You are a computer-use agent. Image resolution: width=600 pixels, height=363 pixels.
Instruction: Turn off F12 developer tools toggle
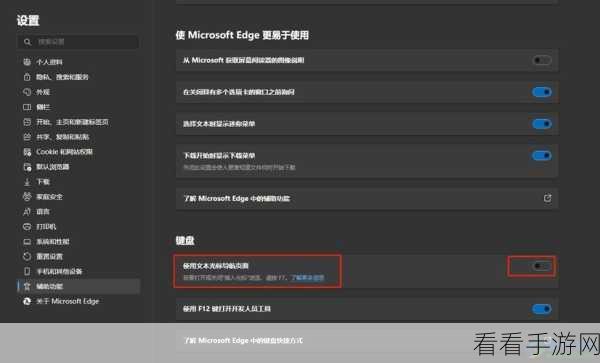[x=541, y=309]
